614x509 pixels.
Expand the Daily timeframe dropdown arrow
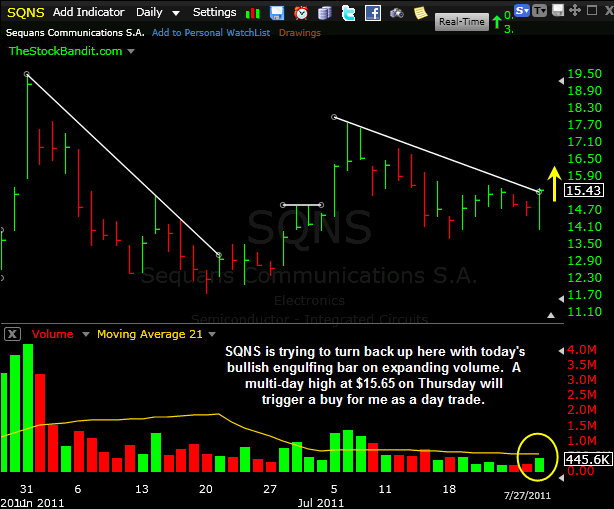[x=176, y=14]
